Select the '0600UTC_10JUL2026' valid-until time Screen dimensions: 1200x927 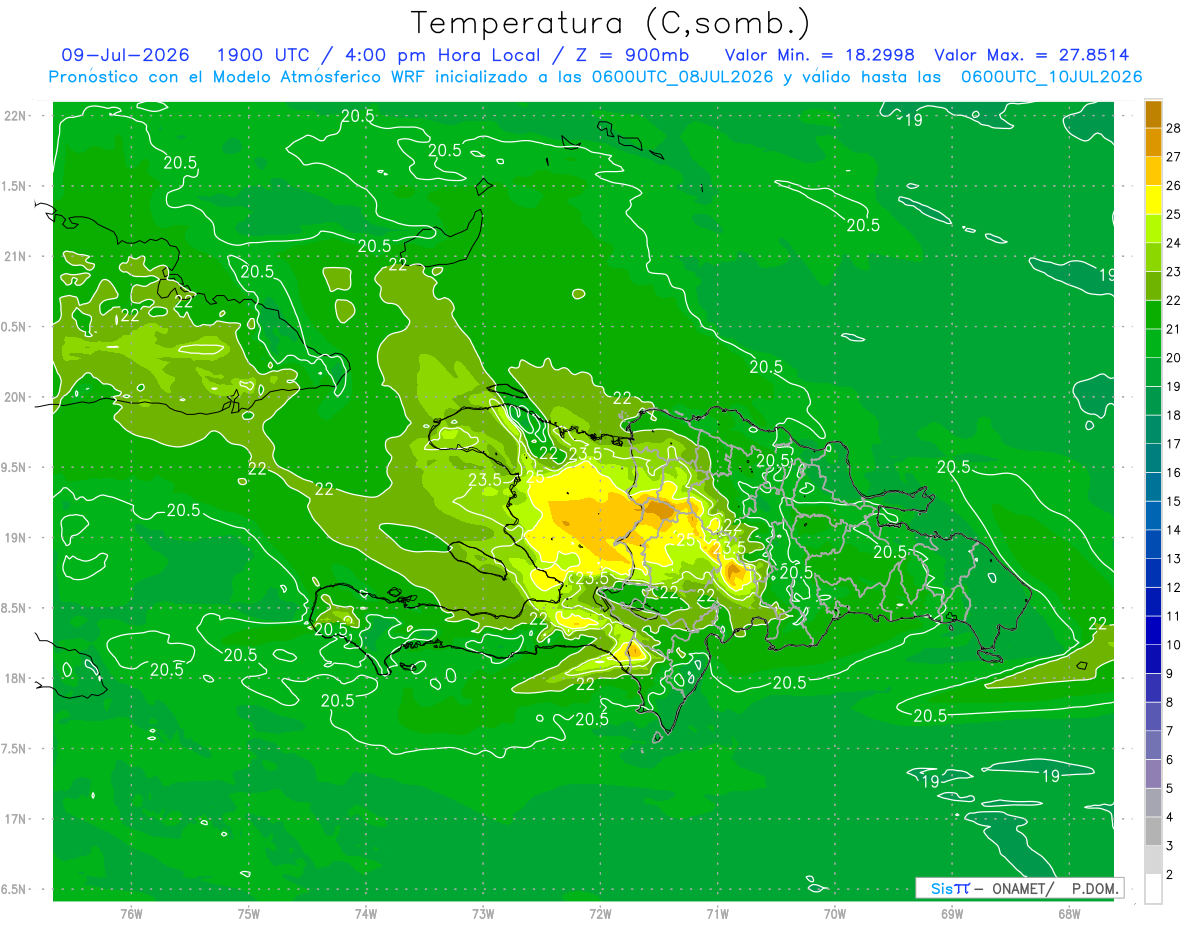click(x=1053, y=77)
